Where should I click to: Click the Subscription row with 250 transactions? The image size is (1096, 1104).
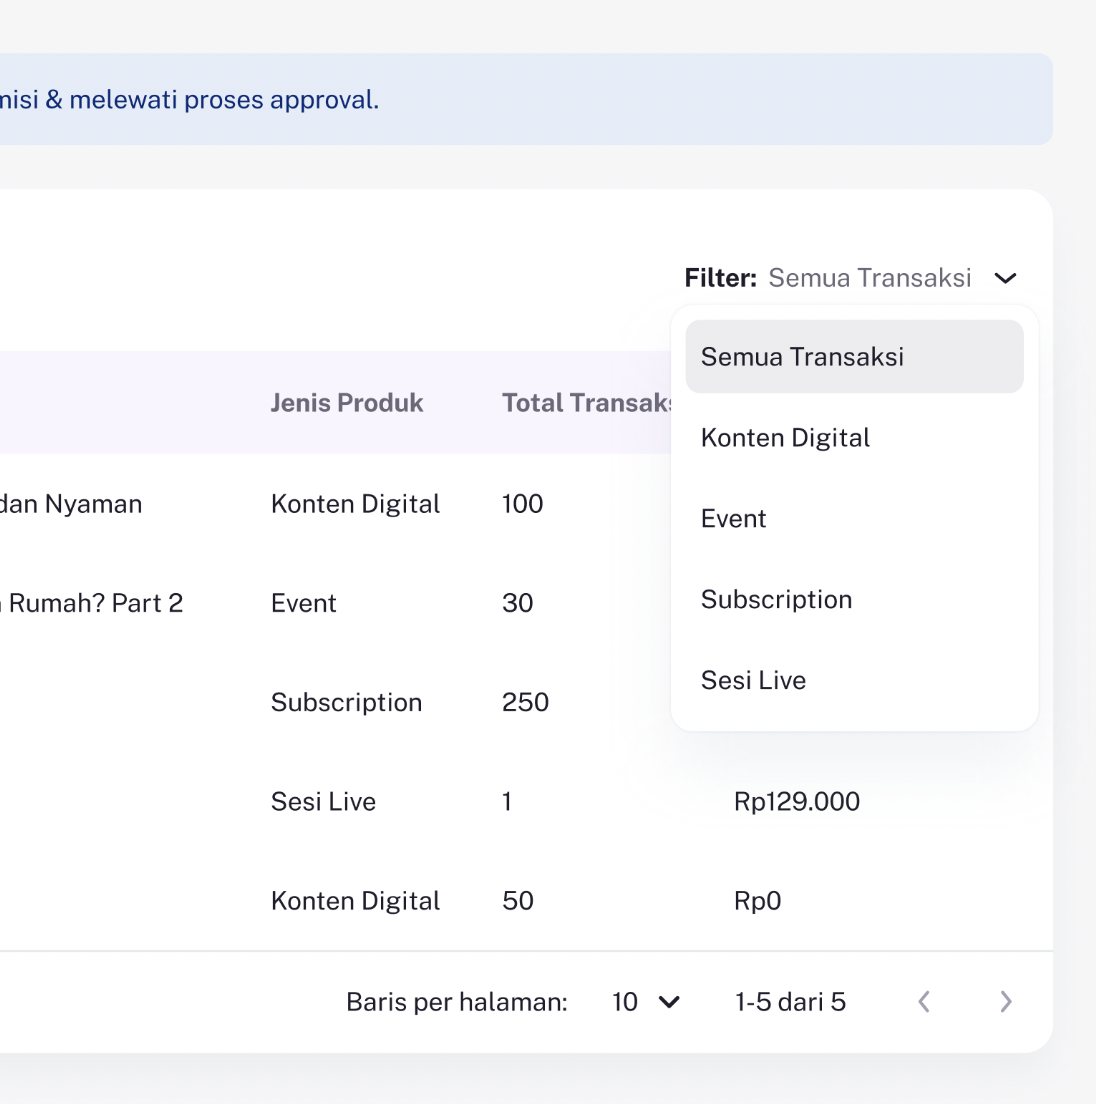346,702
